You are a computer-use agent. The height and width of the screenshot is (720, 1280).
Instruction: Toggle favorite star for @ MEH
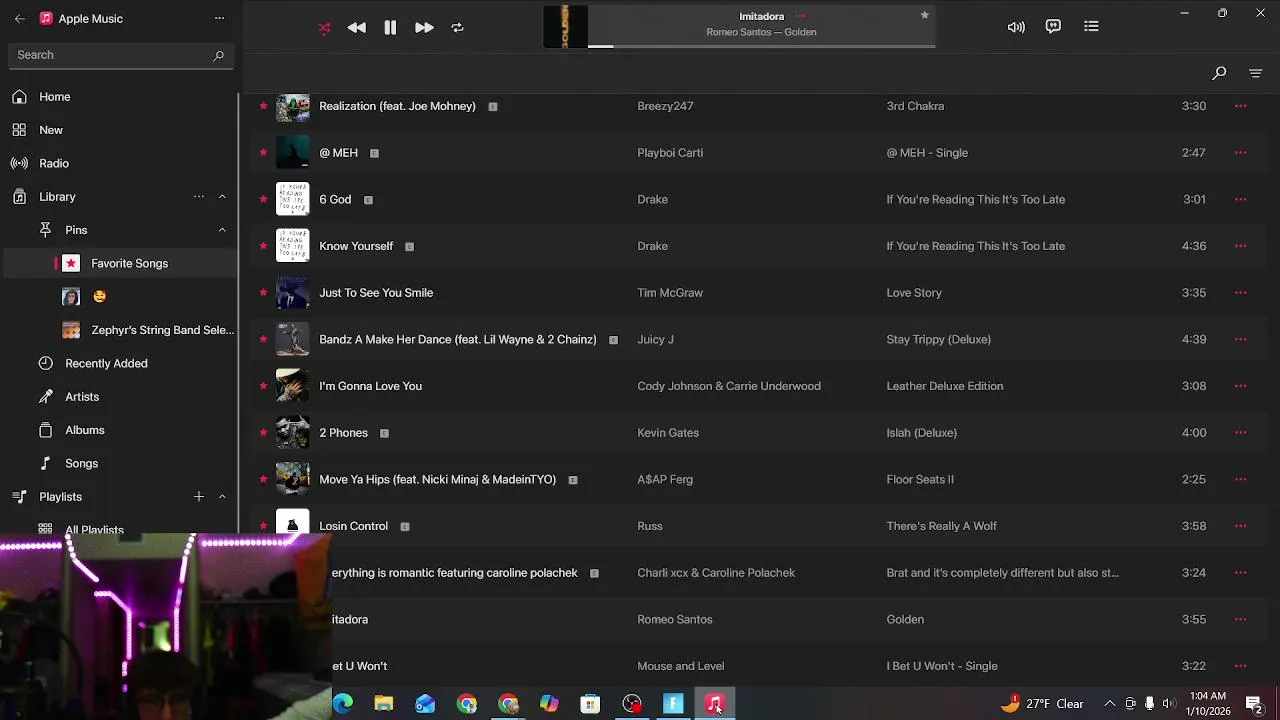(x=263, y=152)
